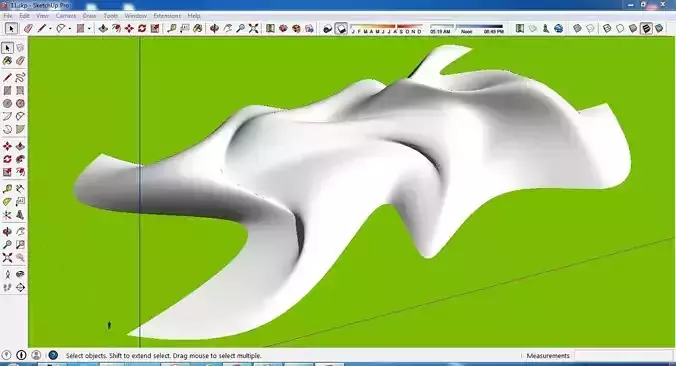
Task: Click Previous view icon in left palette
Action: click(x=20, y=257)
